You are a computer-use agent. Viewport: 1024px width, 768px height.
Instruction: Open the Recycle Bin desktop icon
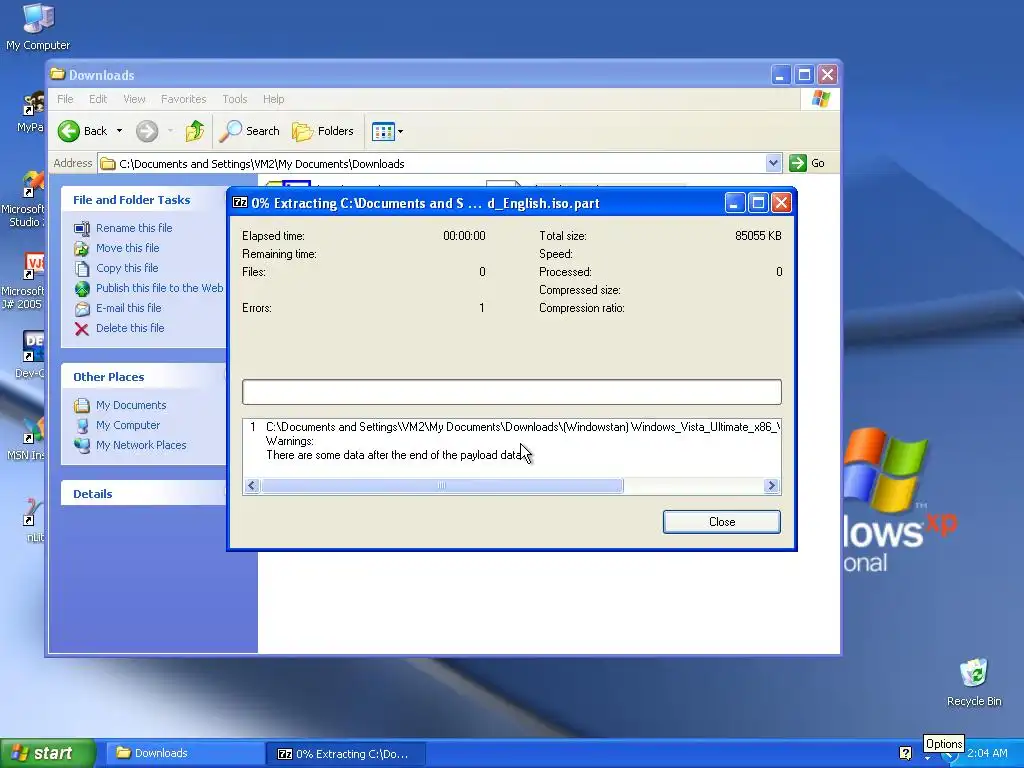pyautogui.click(x=973, y=682)
